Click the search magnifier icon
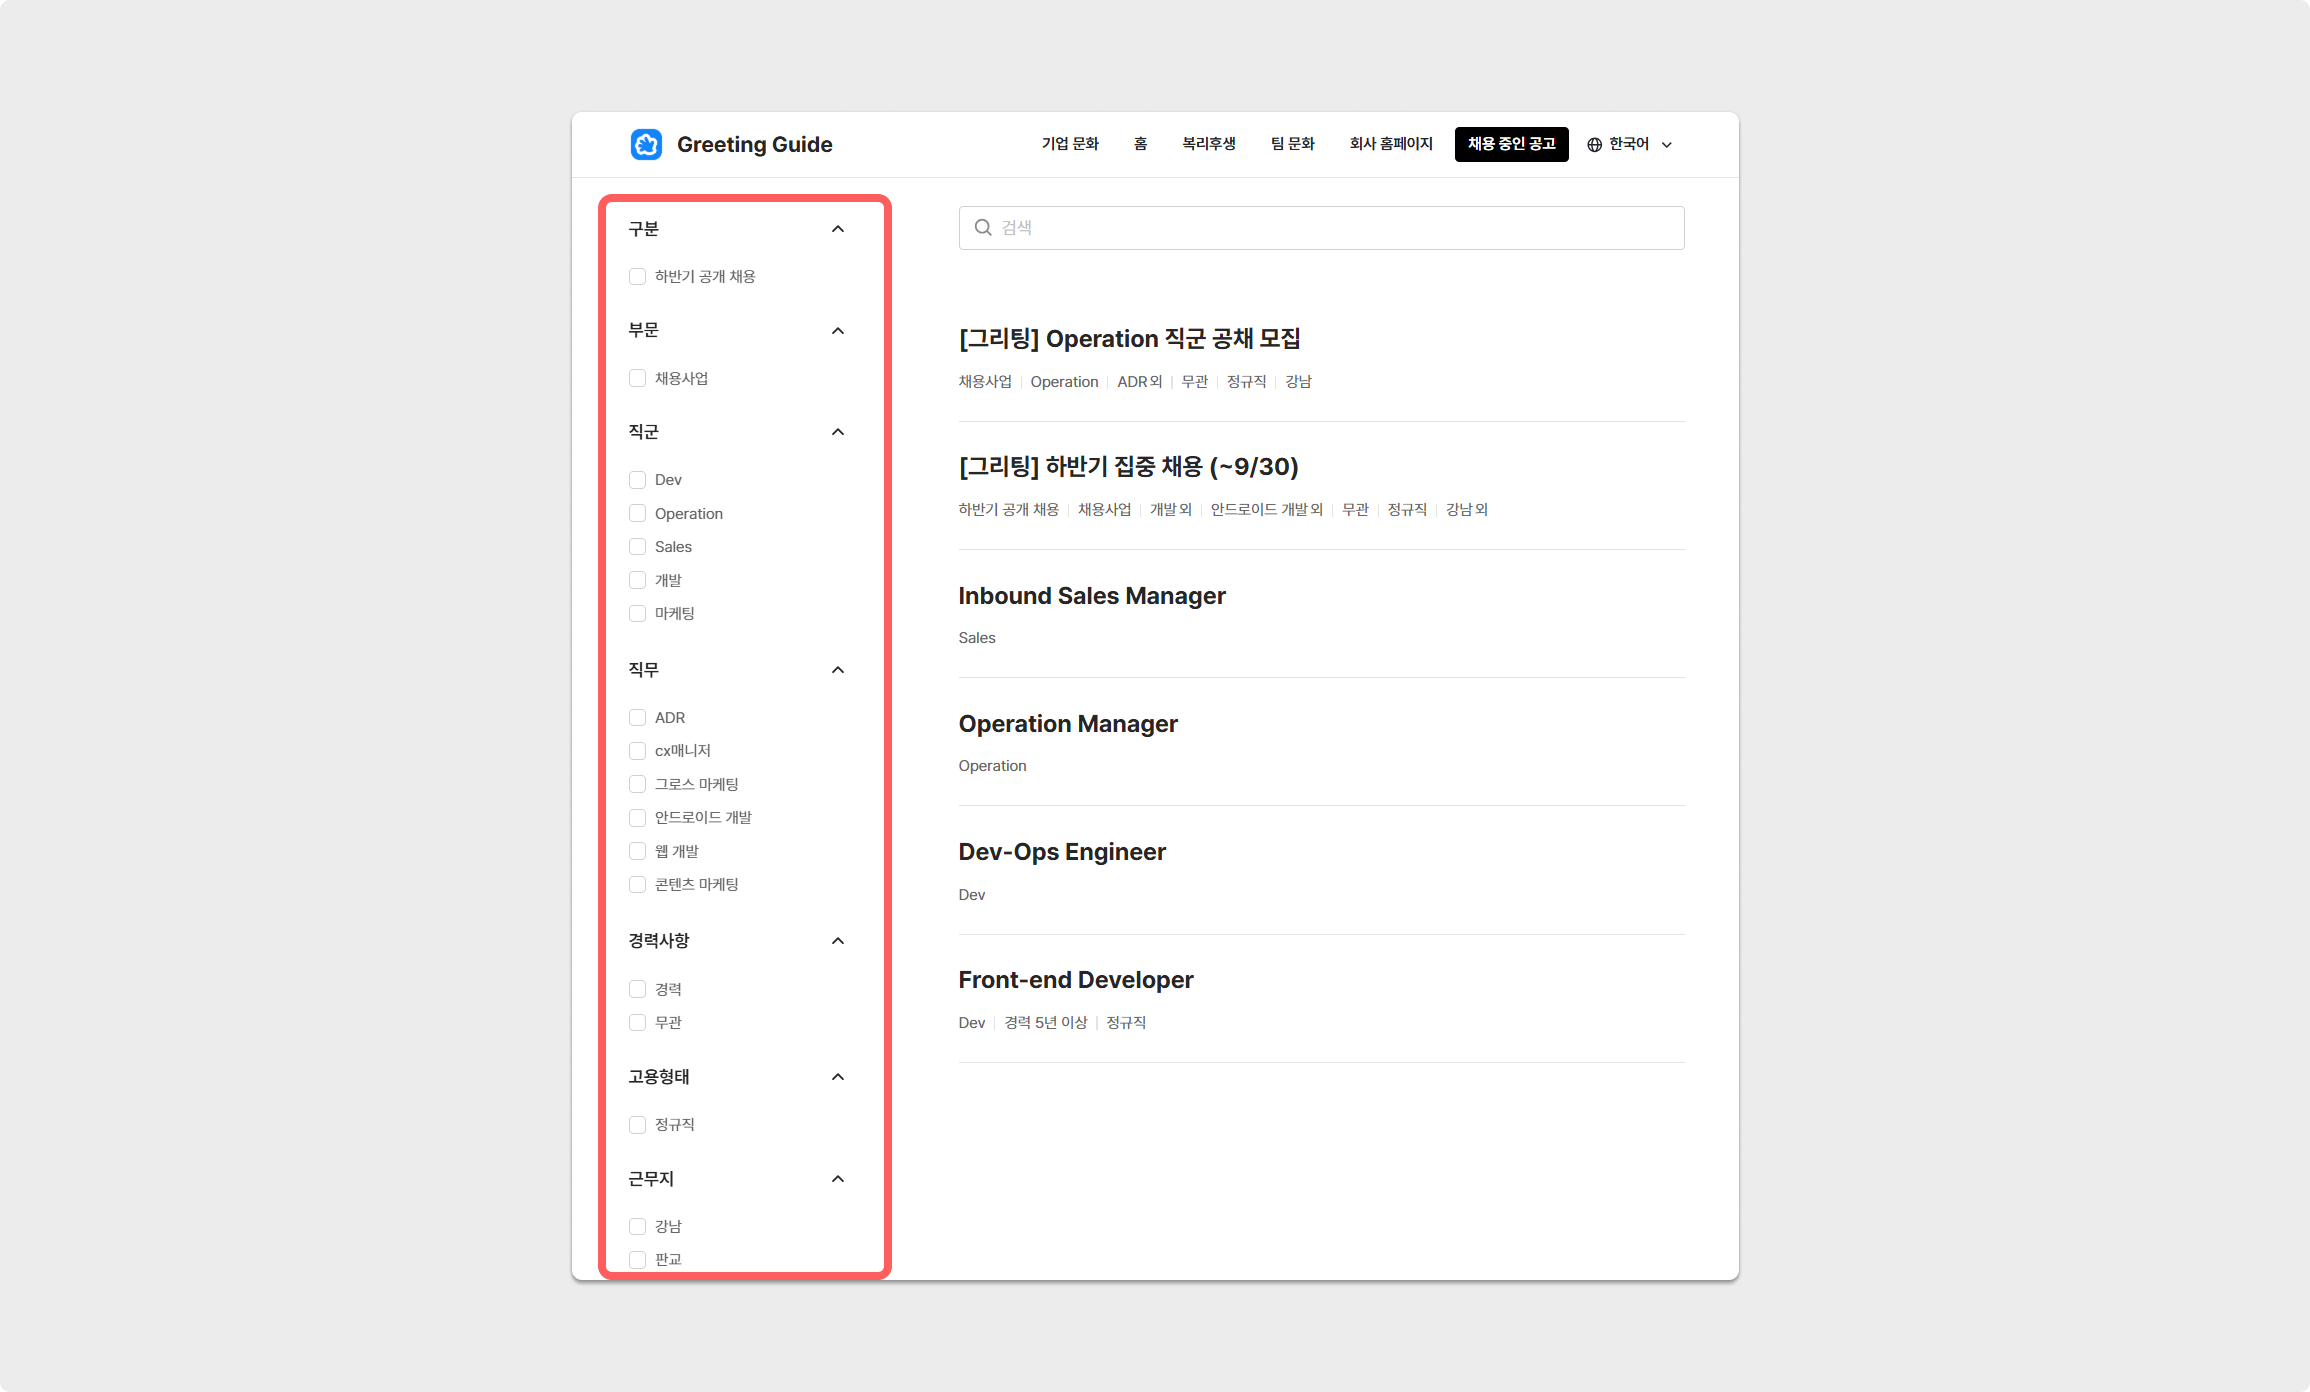Screen dimensions: 2310x1392 tap(983, 228)
